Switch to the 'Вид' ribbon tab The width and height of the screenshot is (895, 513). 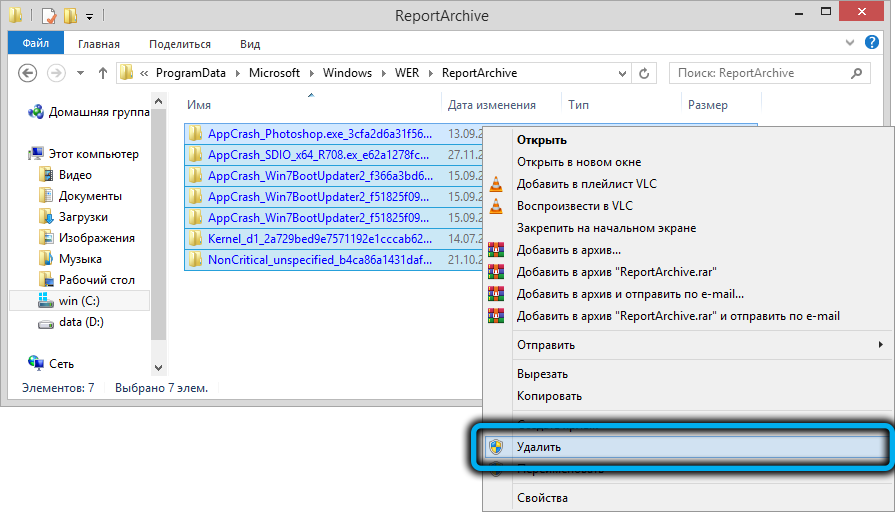click(x=250, y=44)
